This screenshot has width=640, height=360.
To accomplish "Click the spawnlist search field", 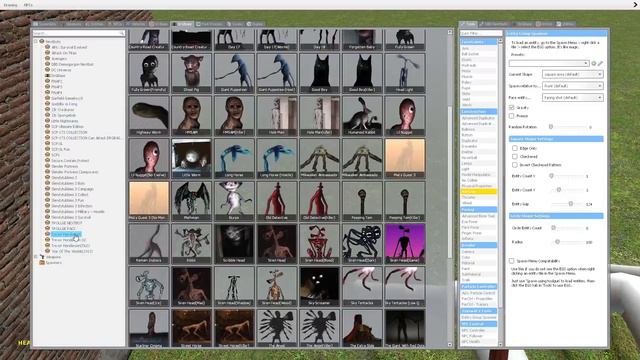I will (79, 33).
